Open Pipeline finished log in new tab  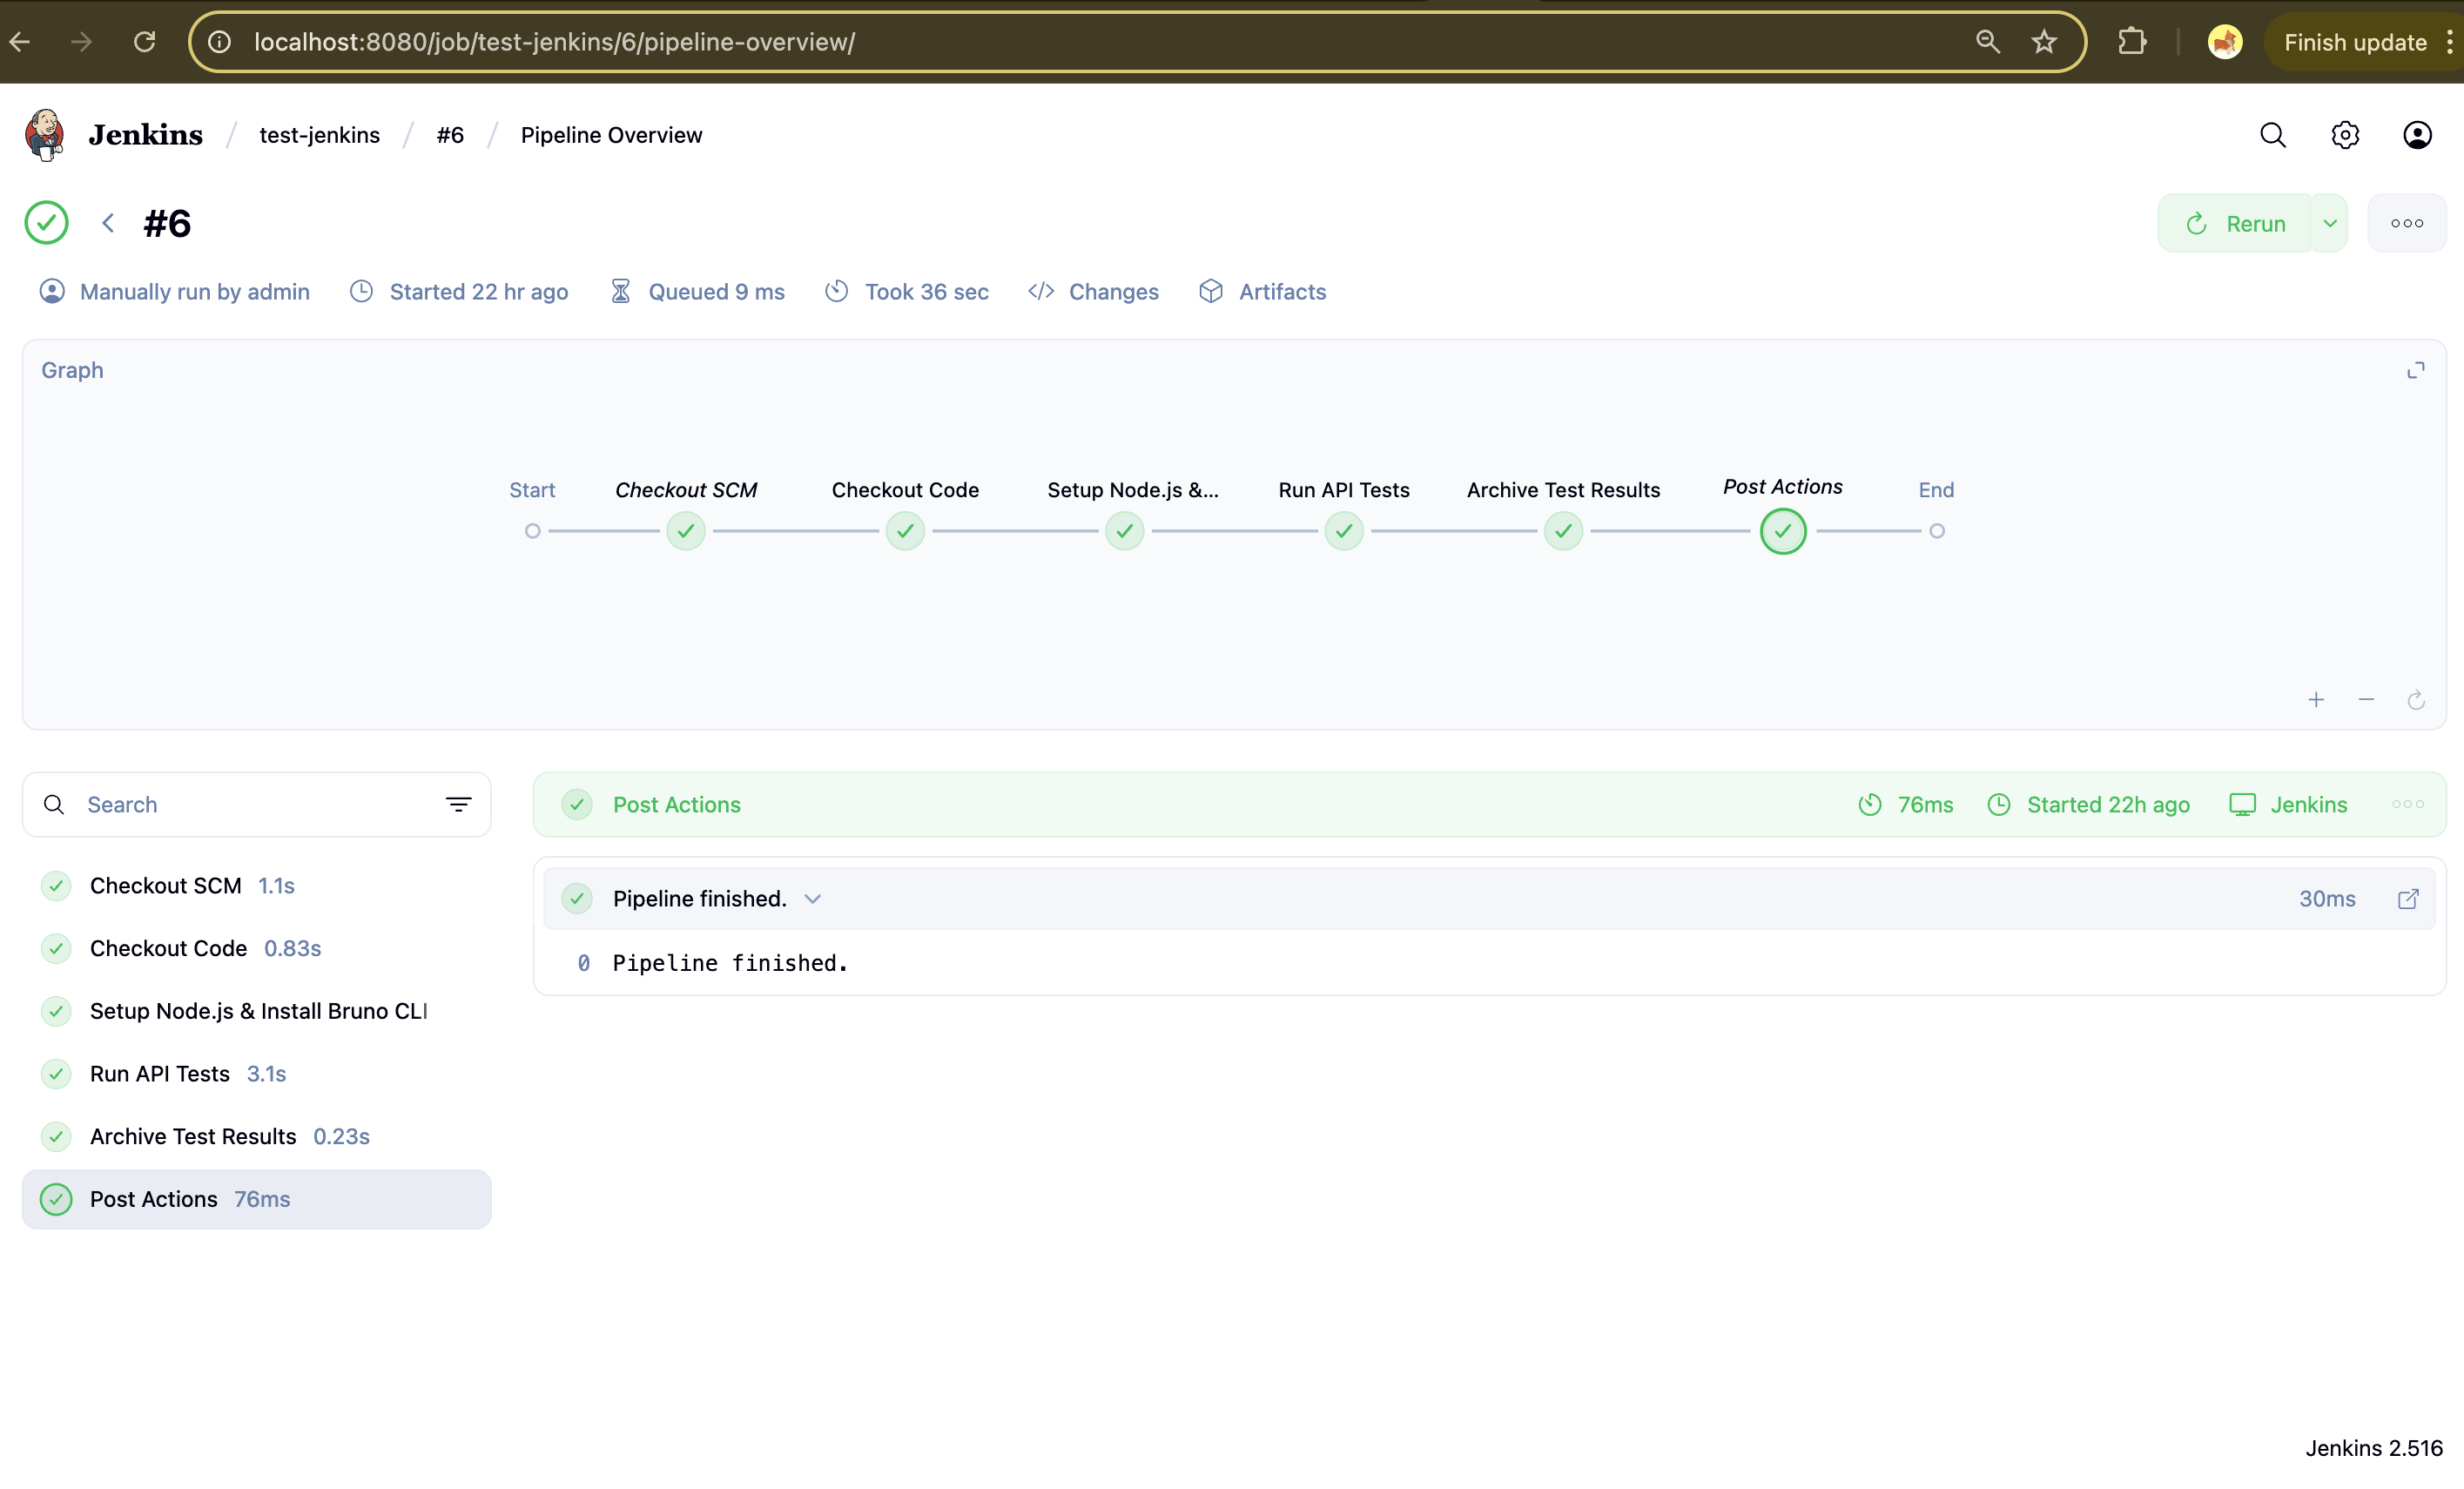(2408, 898)
